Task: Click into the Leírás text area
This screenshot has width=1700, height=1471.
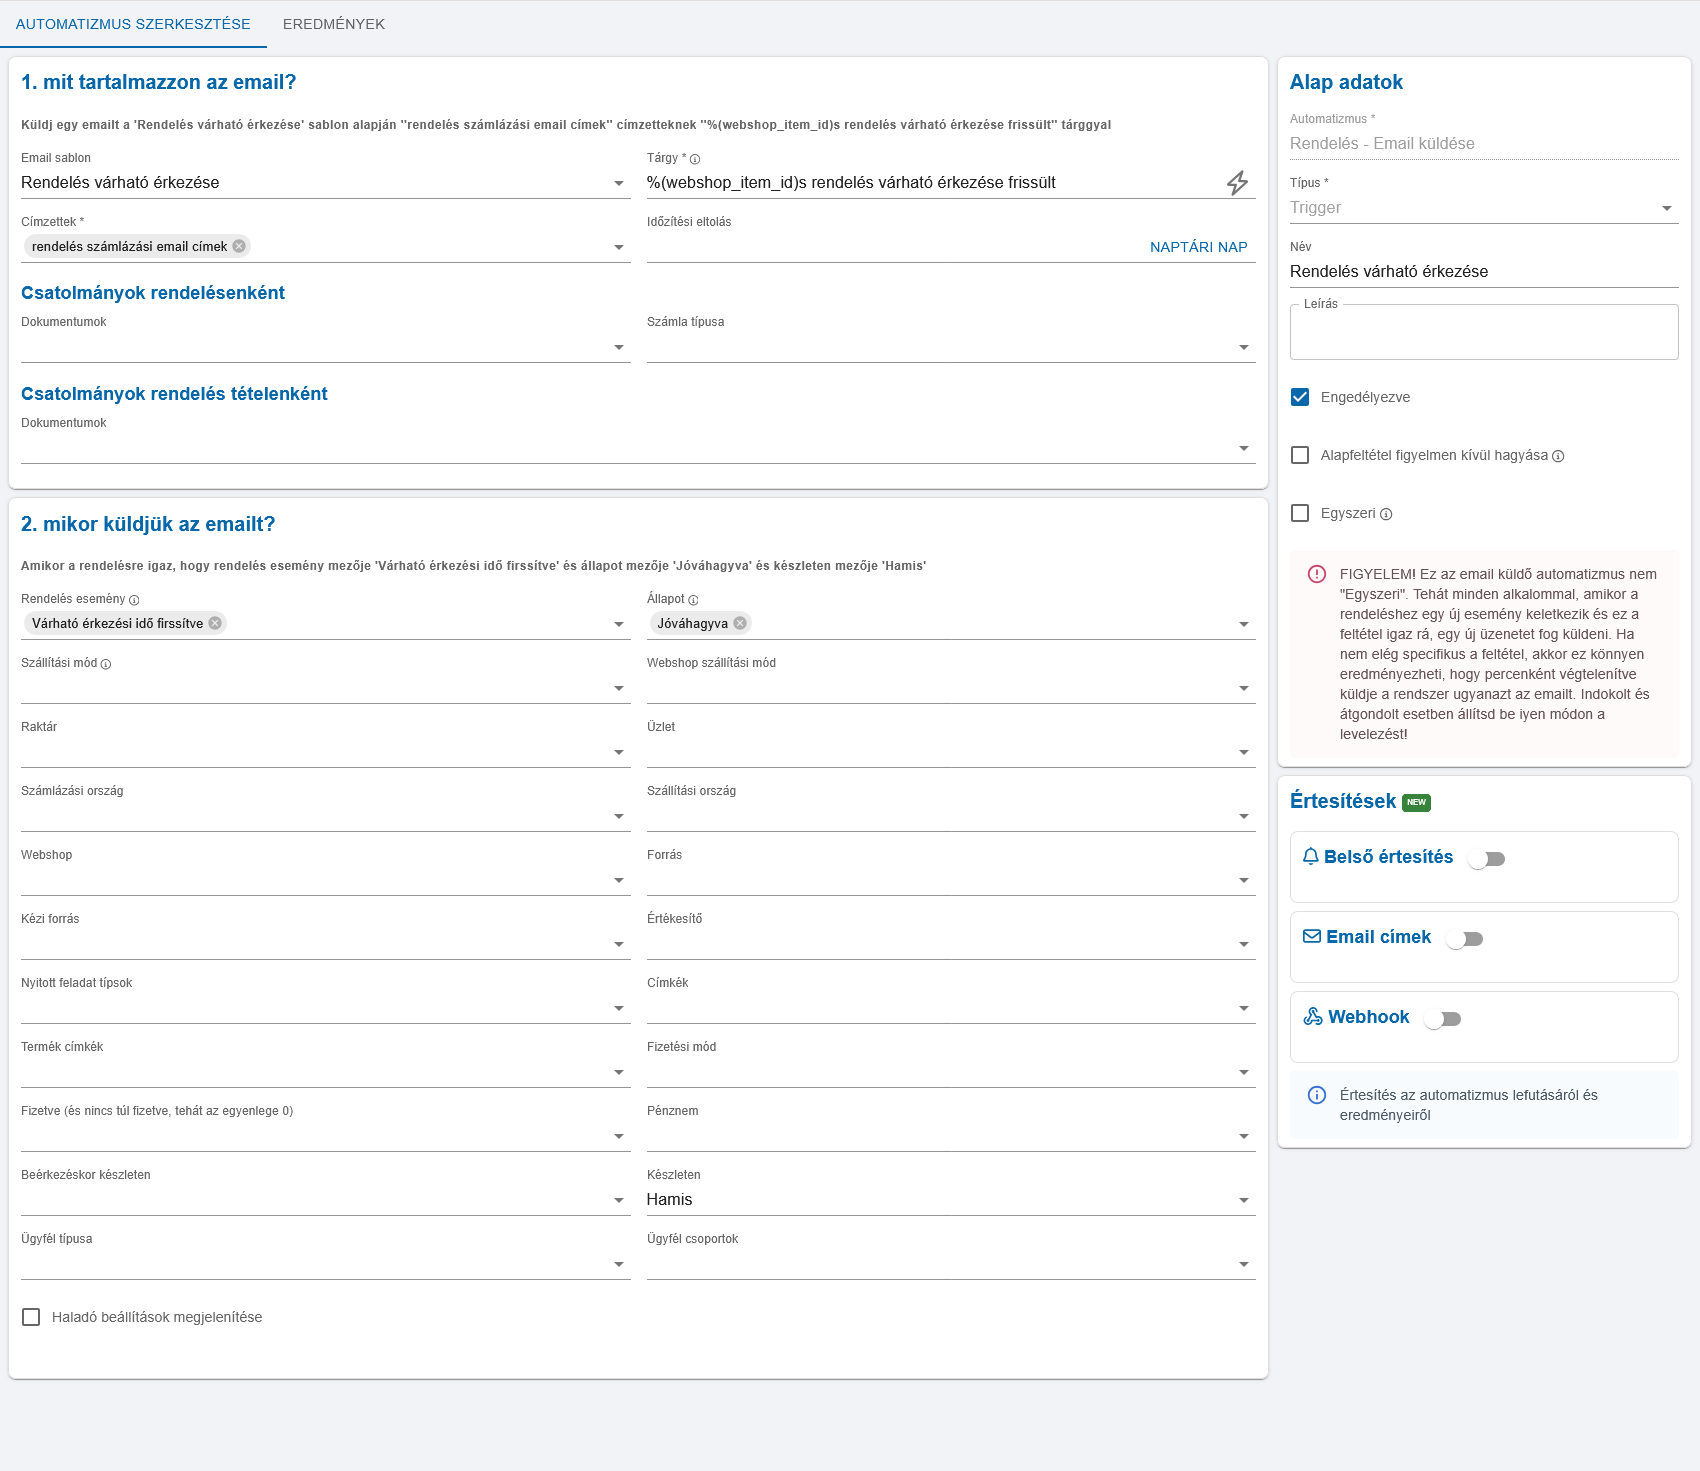Action: click(1484, 332)
